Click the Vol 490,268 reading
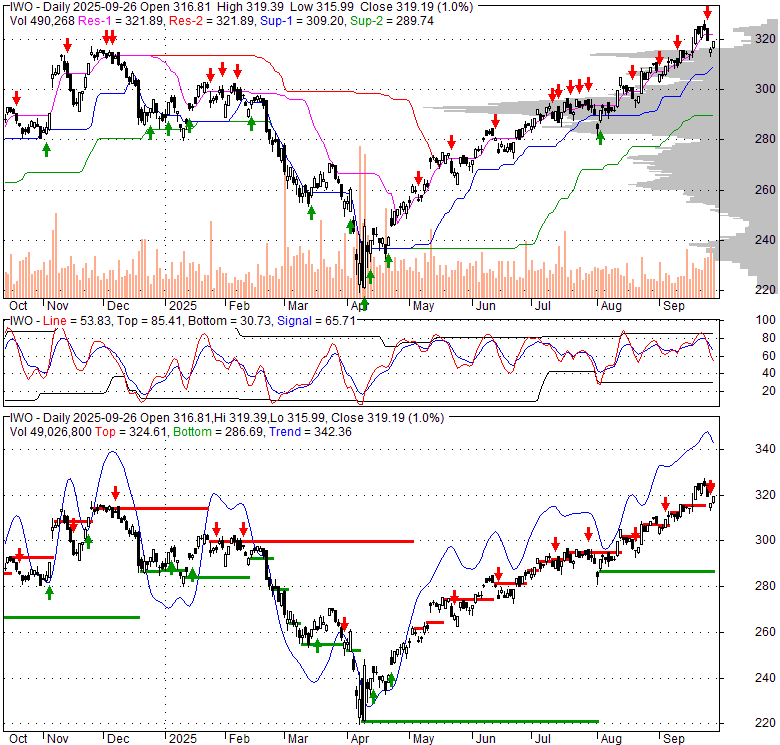The width and height of the screenshot is (780, 745). coord(42,21)
